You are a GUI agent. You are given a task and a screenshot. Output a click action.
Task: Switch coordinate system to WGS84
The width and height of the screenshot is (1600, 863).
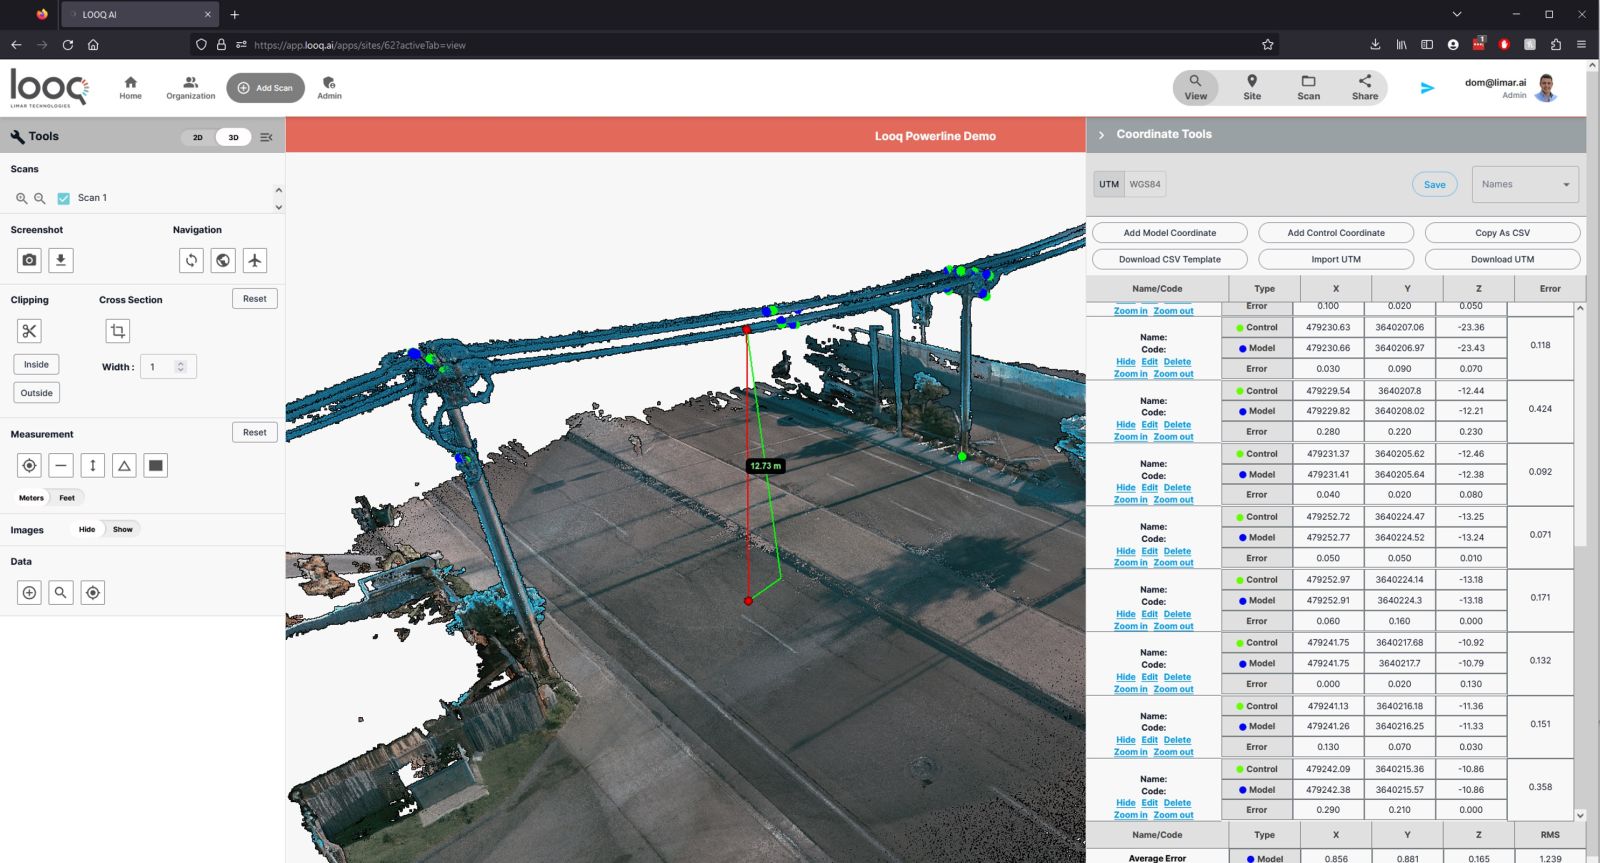1145,184
